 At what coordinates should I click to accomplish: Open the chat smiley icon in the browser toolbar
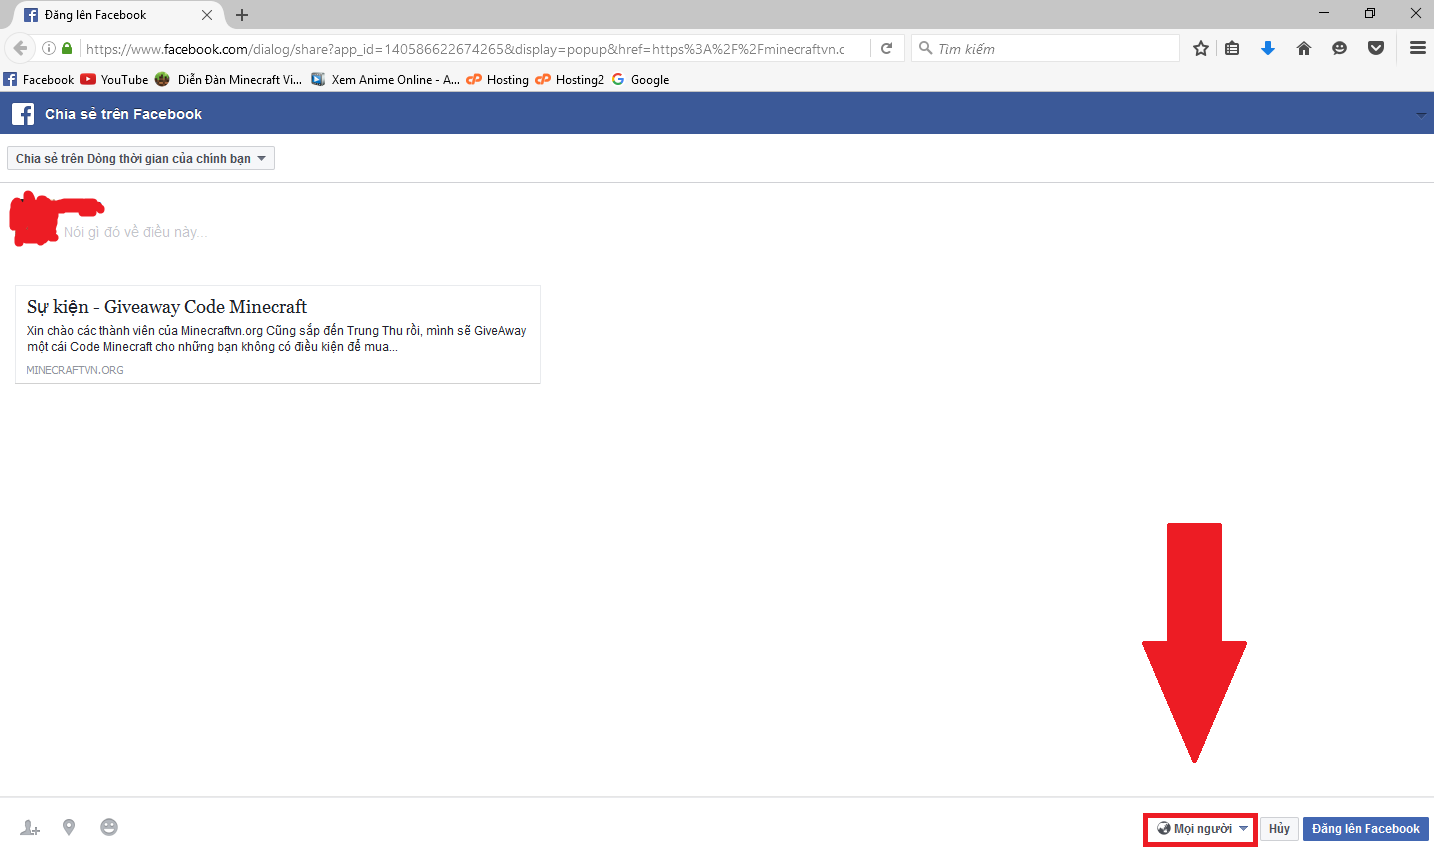(1340, 48)
